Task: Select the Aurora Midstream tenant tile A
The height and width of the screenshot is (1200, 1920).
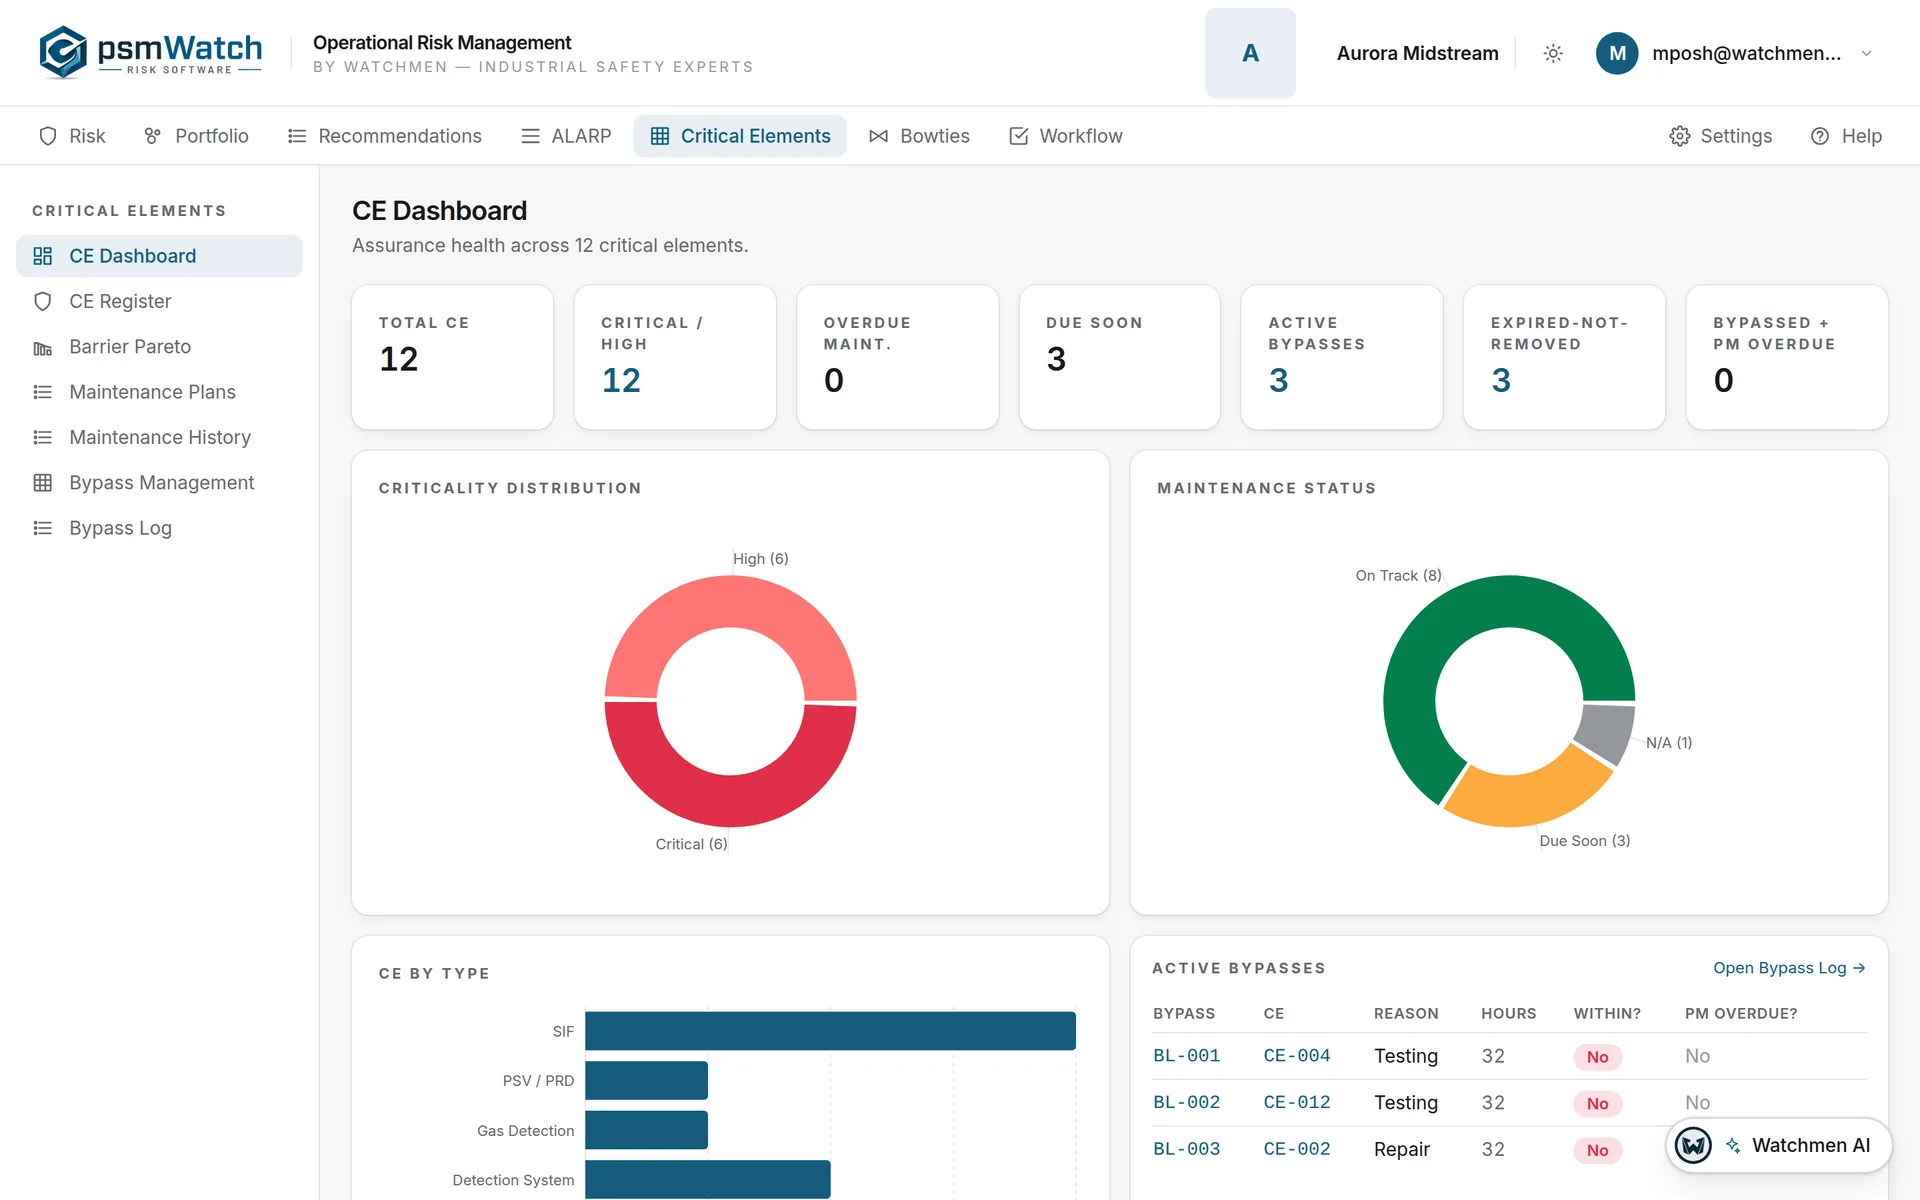Action: (1250, 53)
